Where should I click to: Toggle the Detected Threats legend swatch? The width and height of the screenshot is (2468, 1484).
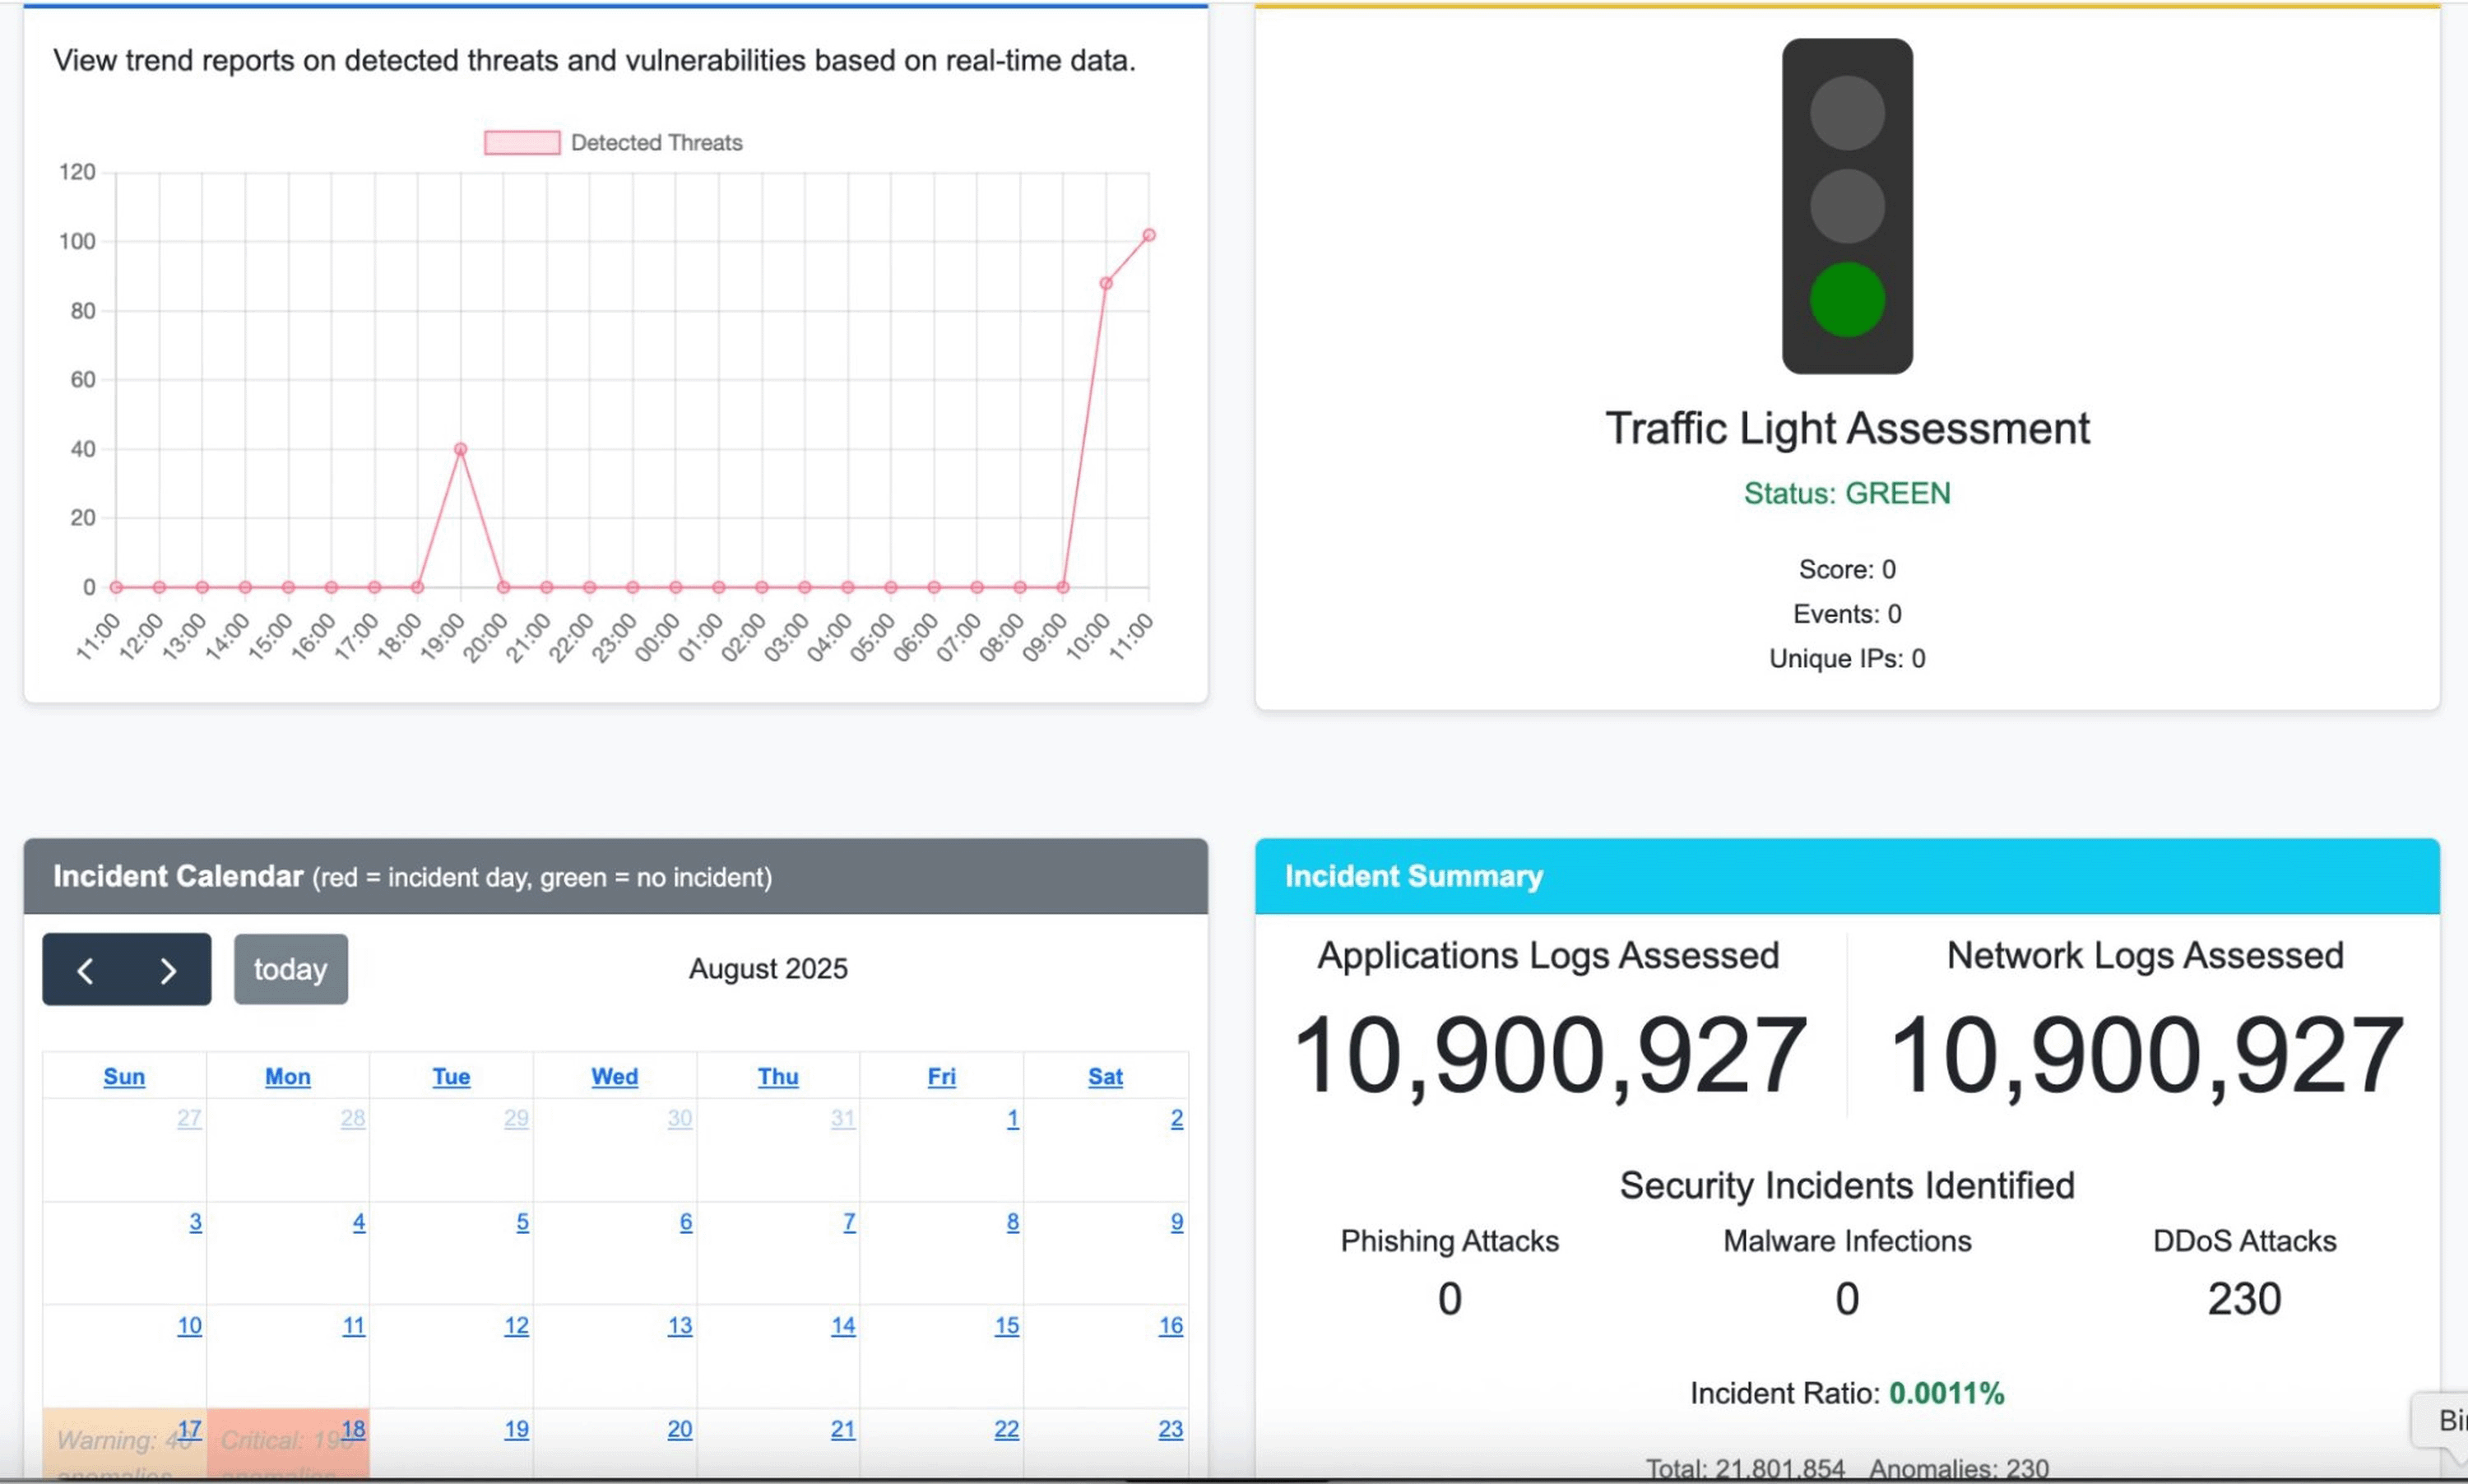pos(522,143)
